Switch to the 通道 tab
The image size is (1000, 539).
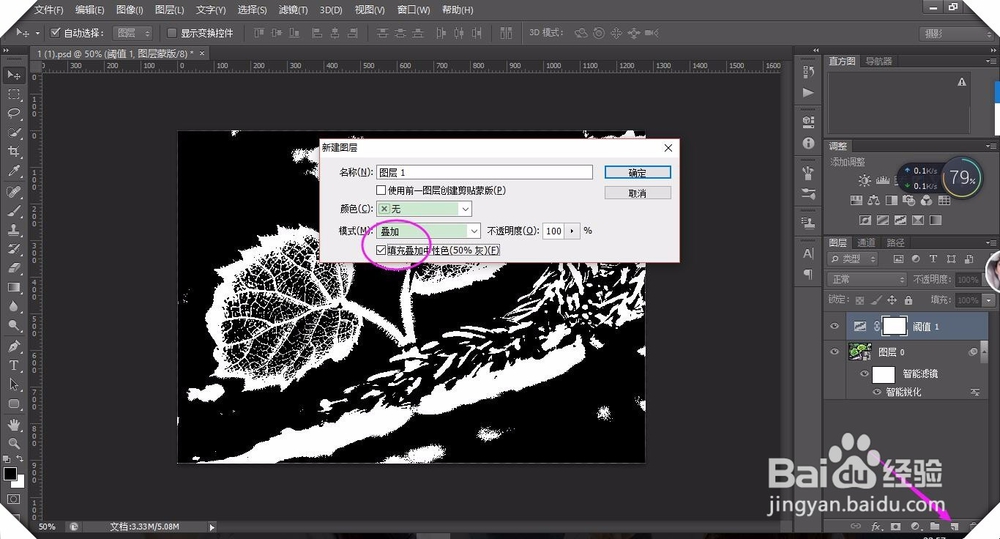[865, 243]
